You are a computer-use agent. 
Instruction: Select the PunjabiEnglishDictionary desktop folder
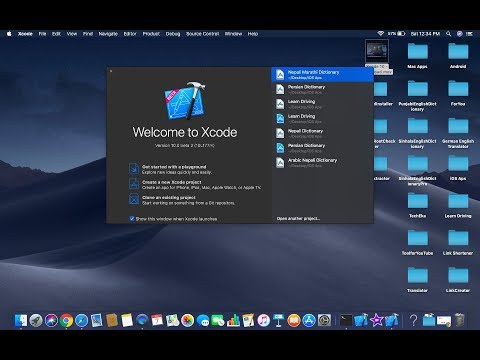pos(417,95)
